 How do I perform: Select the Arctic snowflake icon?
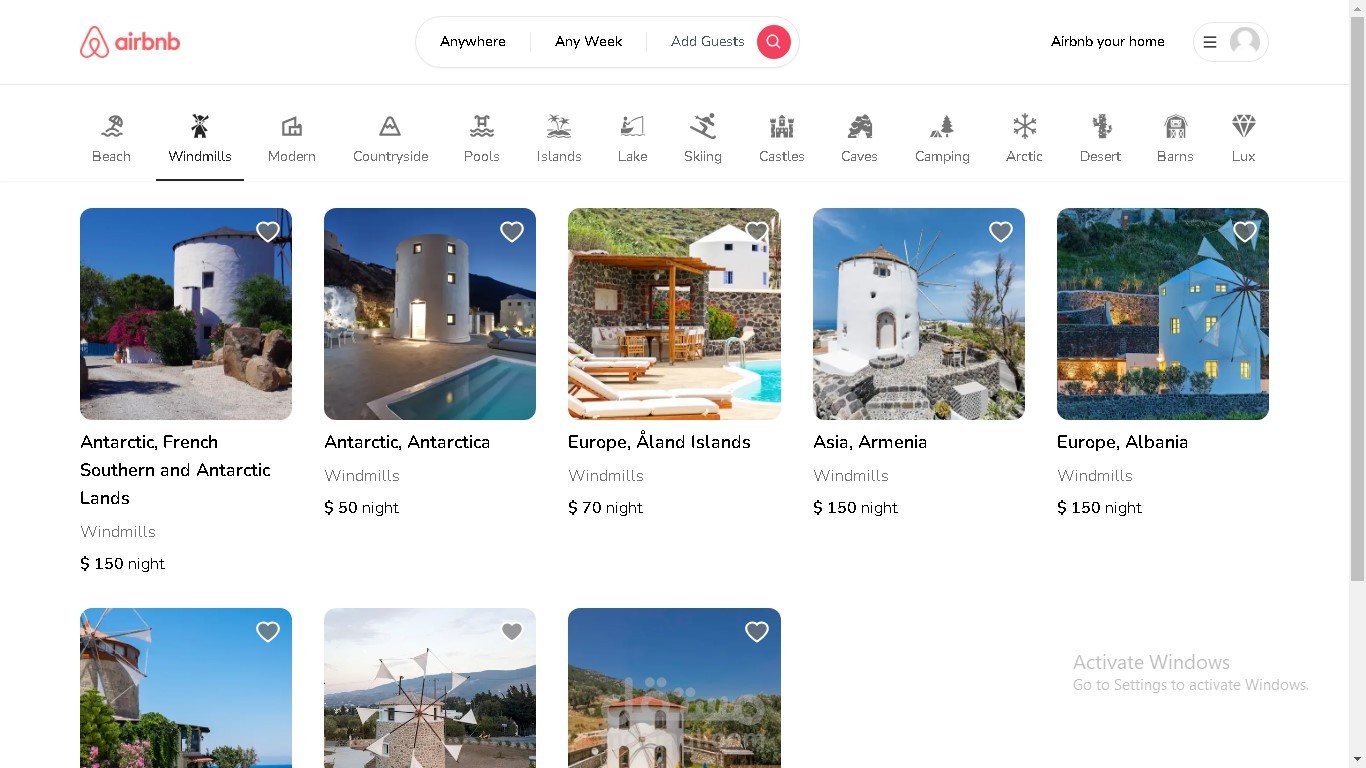click(x=1025, y=126)
